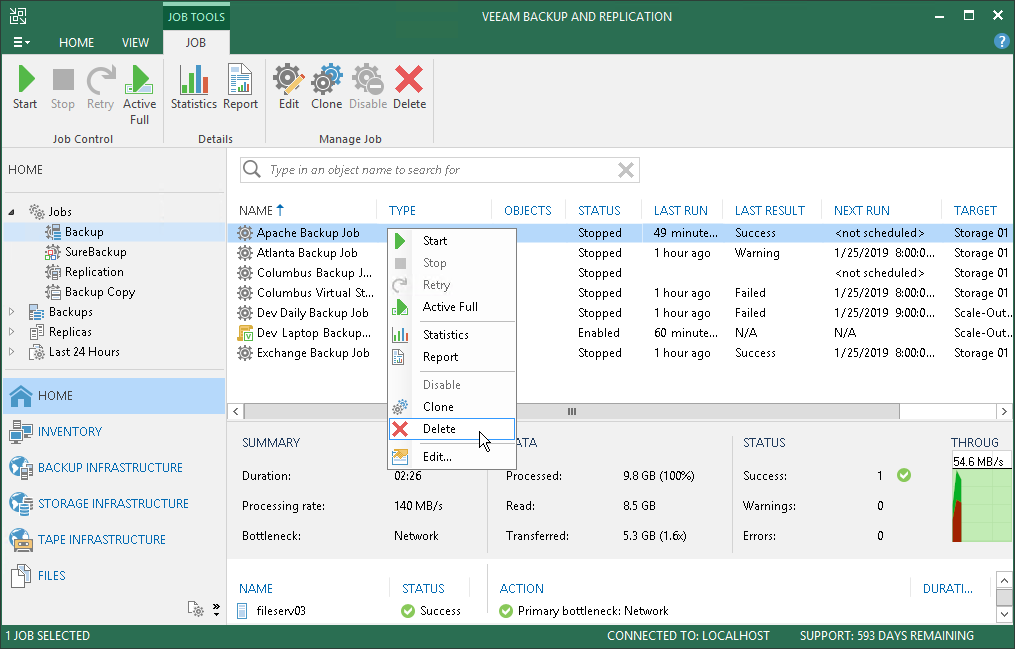This screenshot has width=1015, height=649.
Task: Sort by LAST RESULT column header
Action: point(770,210)
